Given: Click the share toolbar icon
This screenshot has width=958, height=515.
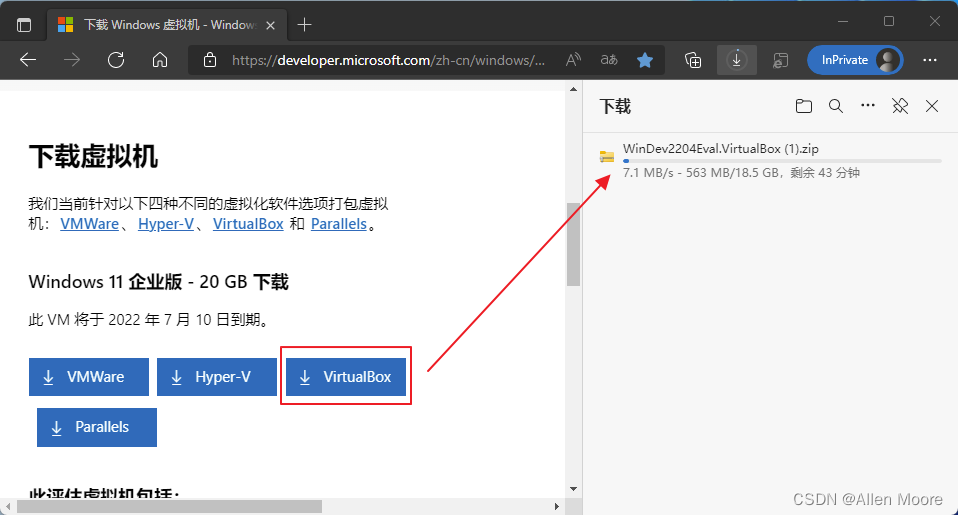Looking at the screenshot, I should coord(780,60).
